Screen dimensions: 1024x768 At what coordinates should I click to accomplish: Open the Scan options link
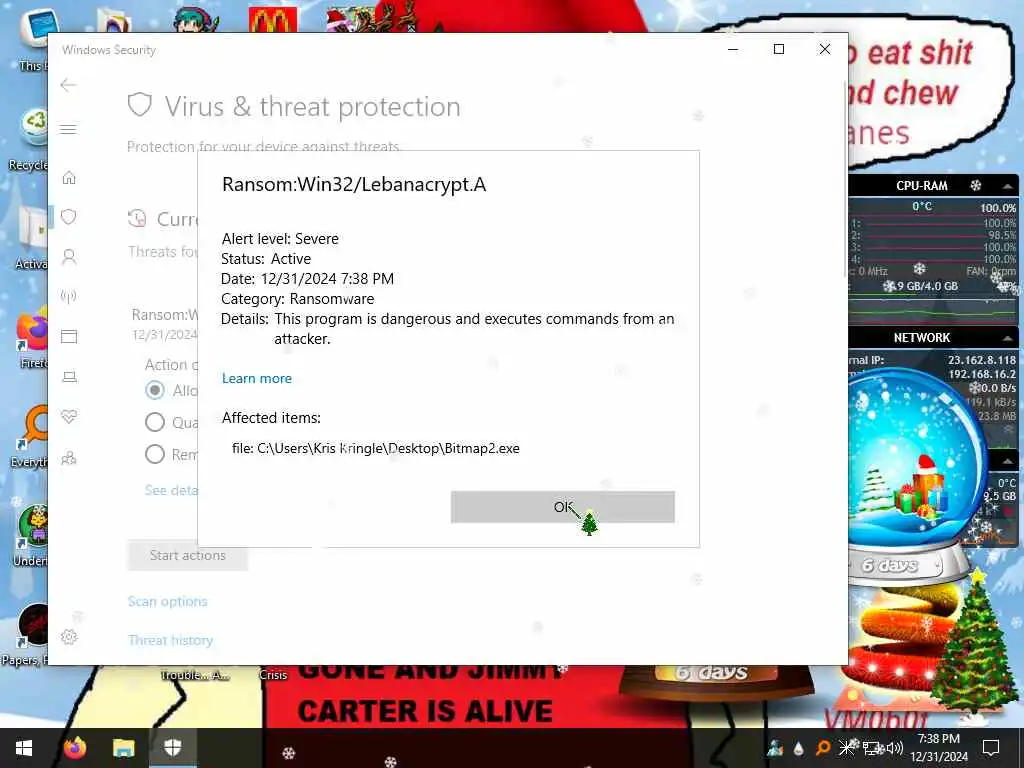(x=167, y=601)
